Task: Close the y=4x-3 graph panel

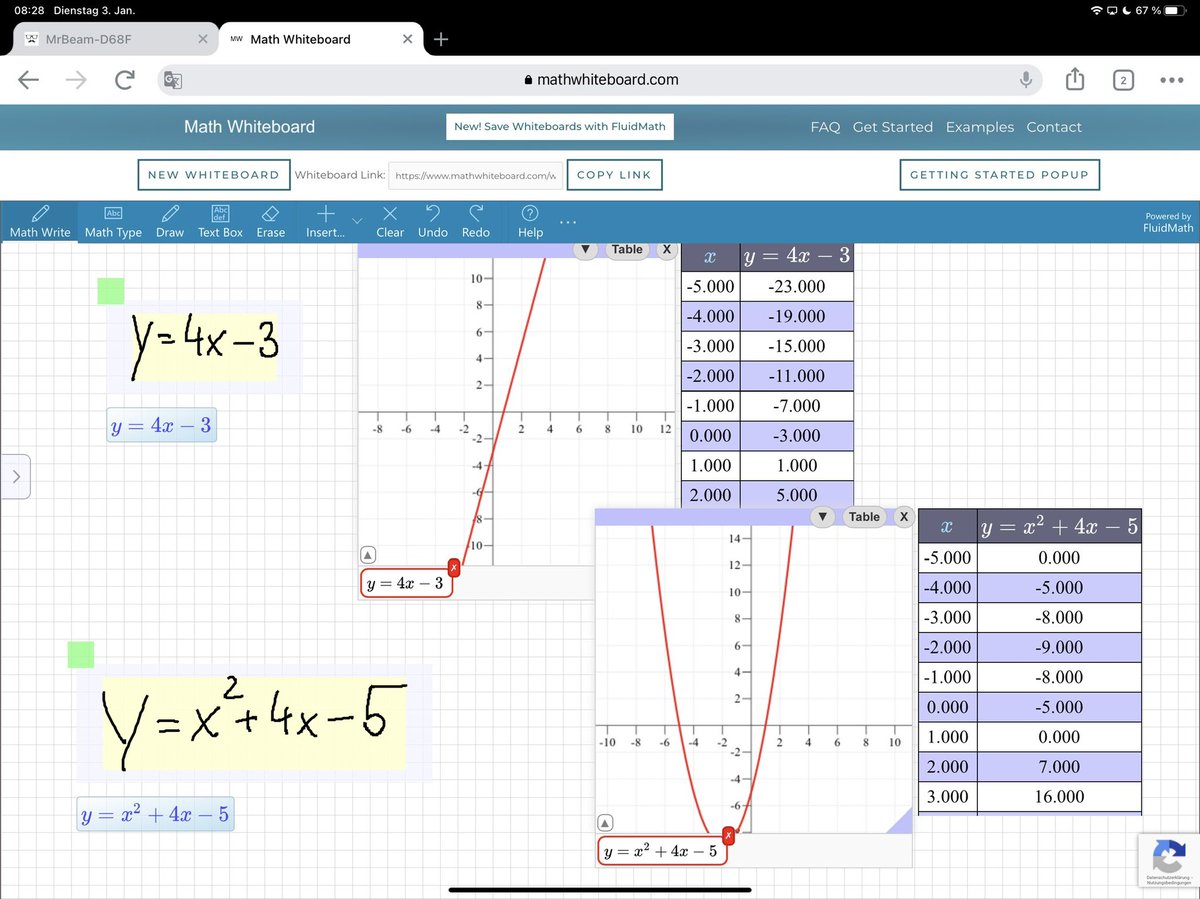Action: pos(666,250)
